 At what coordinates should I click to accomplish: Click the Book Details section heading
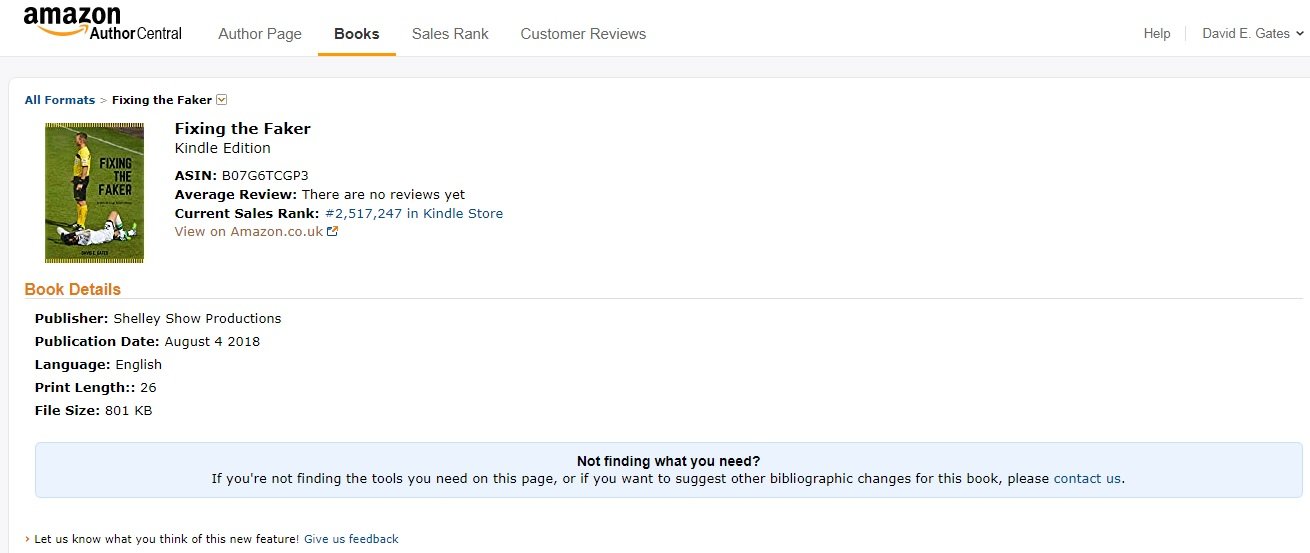coord(72,290)
